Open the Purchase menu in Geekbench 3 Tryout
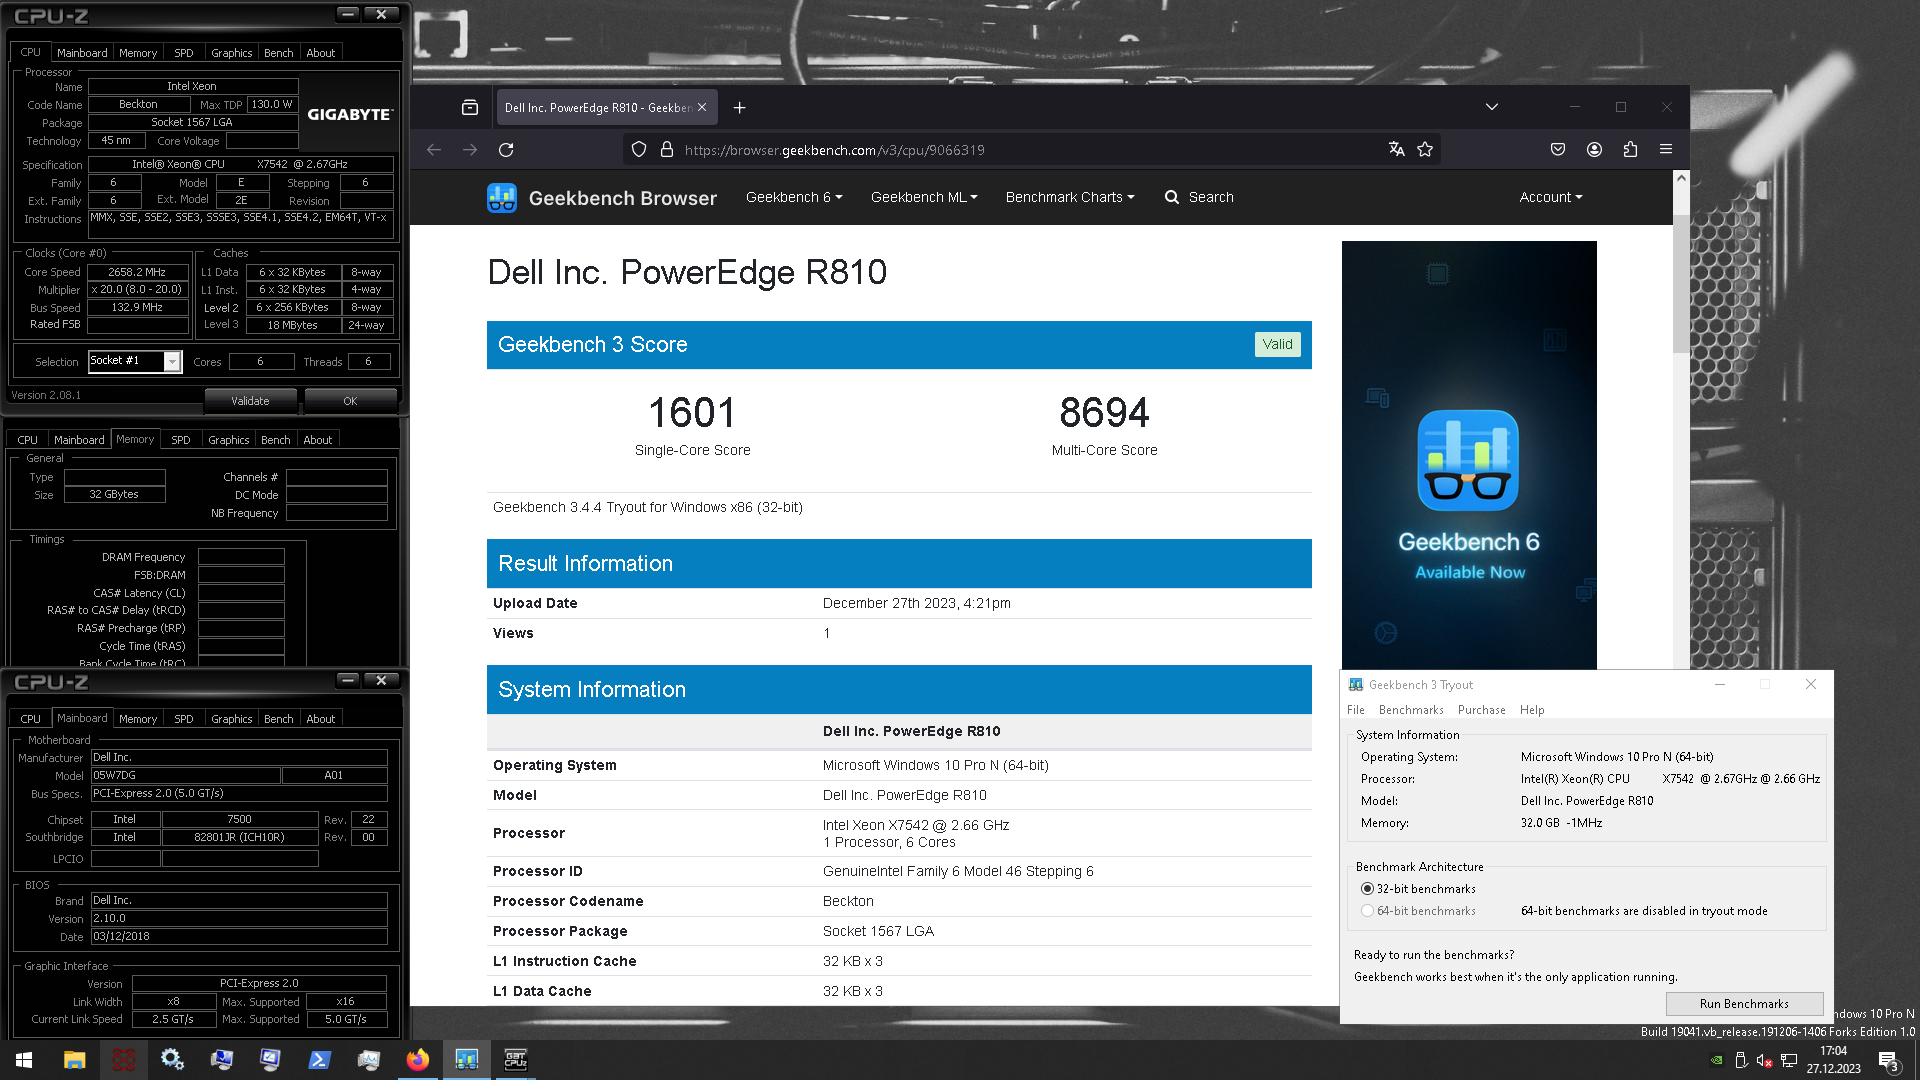 [x=1482, y=710]
